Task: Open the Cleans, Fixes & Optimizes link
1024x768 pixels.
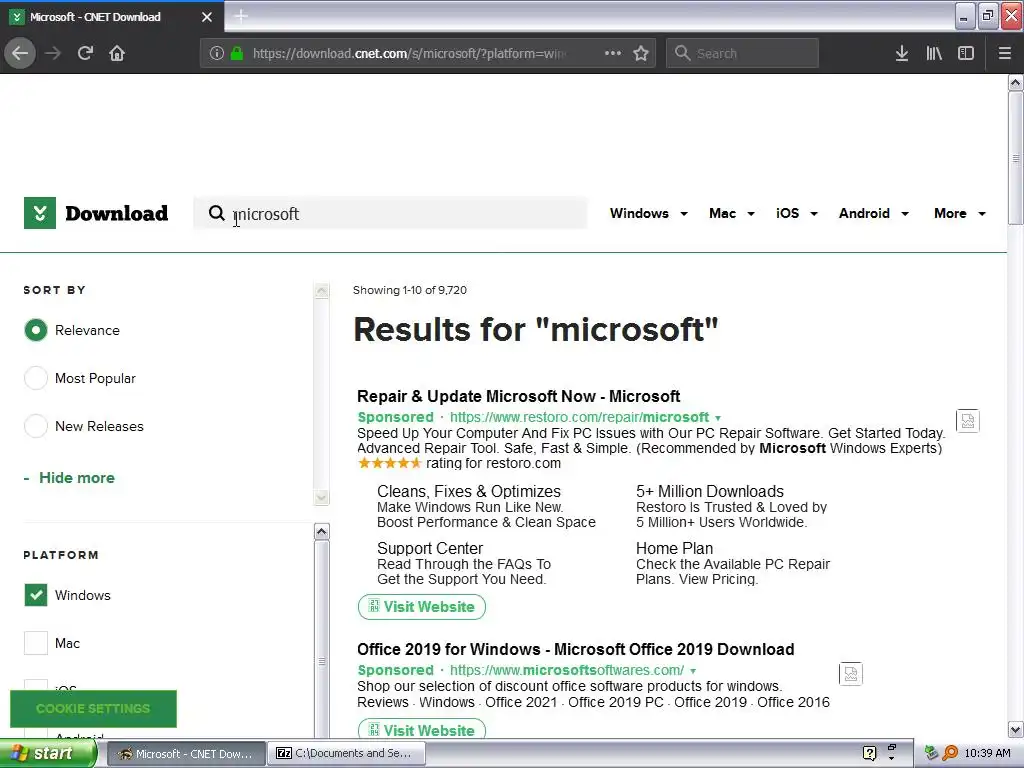Action: (469, 491)
